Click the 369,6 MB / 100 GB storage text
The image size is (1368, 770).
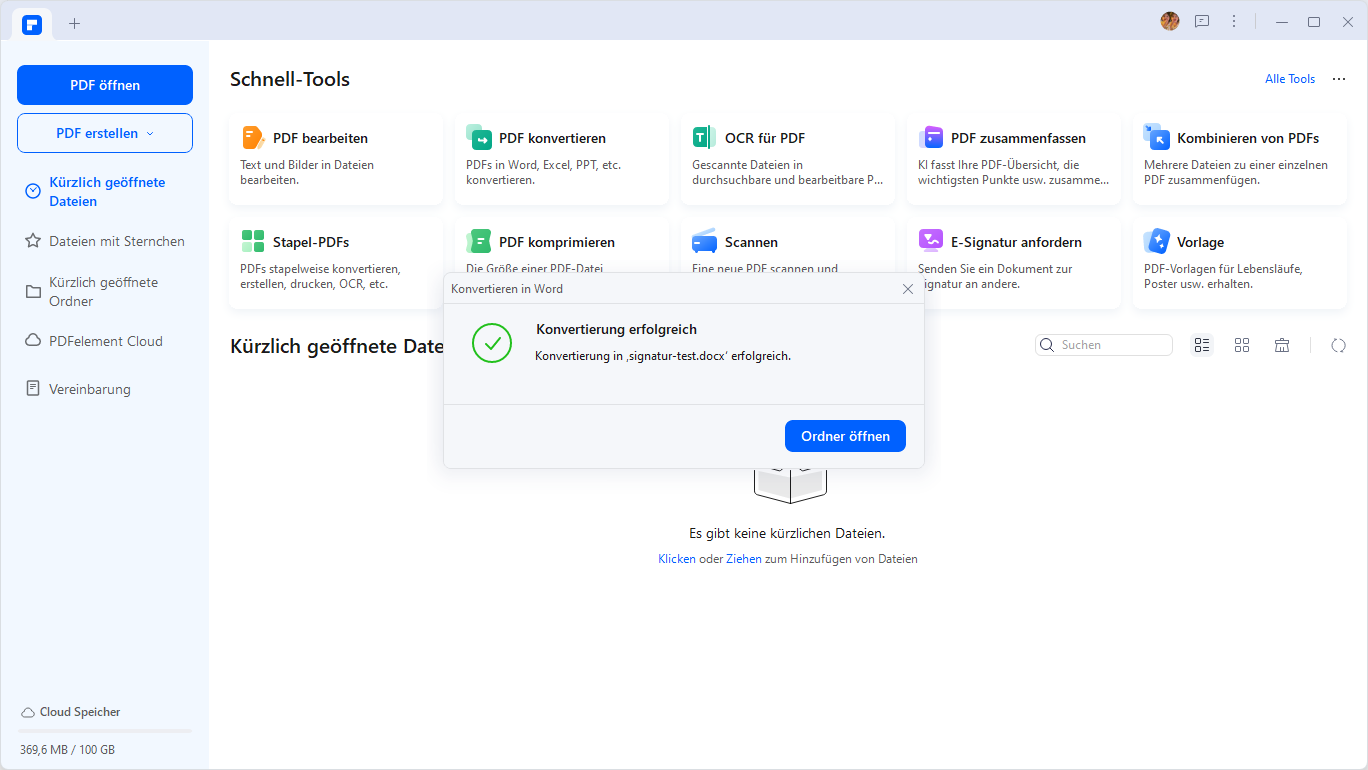click(x=67, y=749)
